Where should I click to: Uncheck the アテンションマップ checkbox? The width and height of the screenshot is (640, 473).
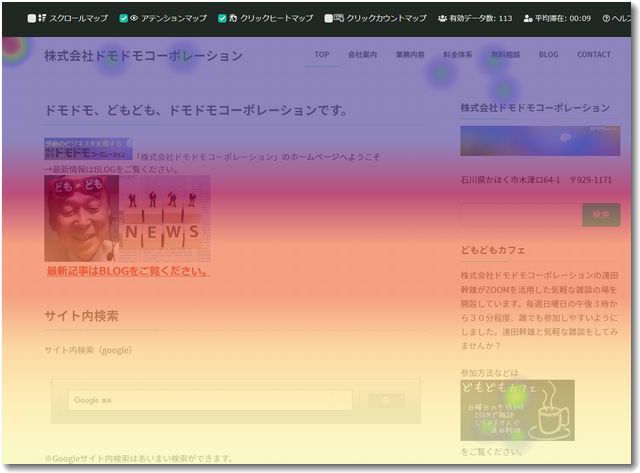(x=123, y=18)
